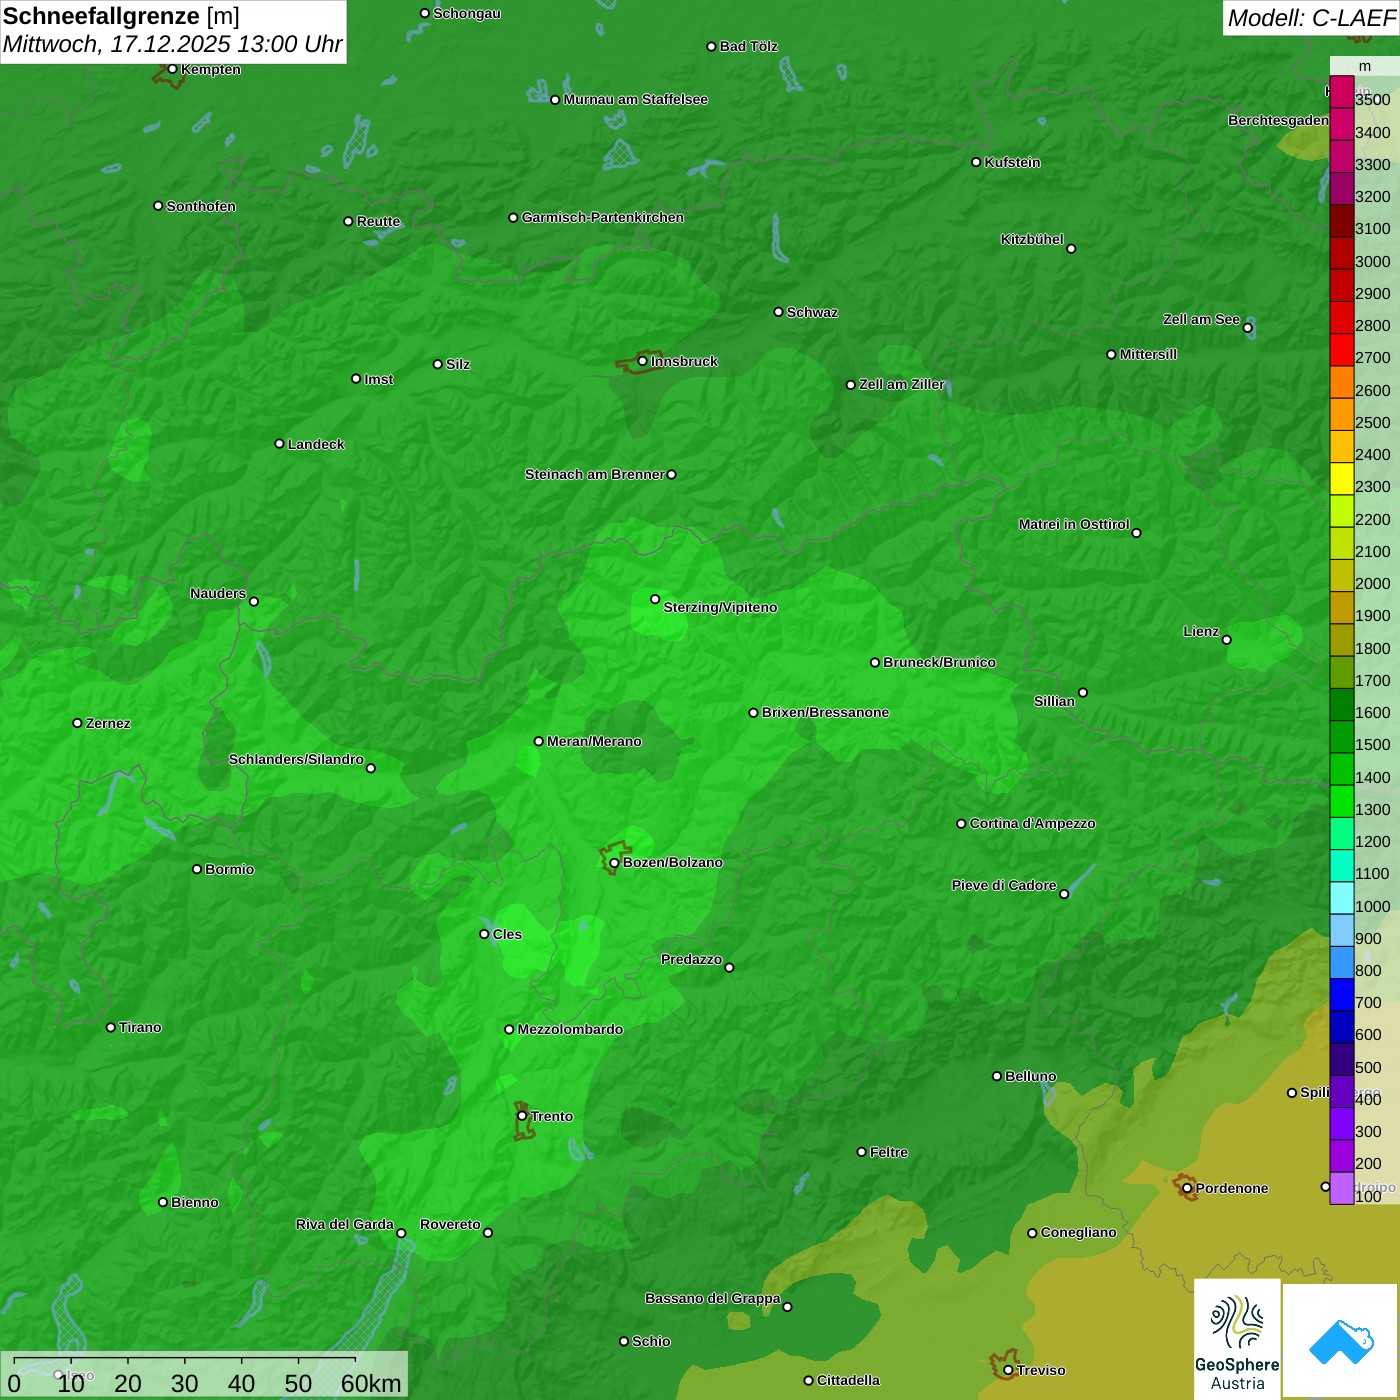Select the 'Bassano del Grappa' city label

pos(712,1298)
